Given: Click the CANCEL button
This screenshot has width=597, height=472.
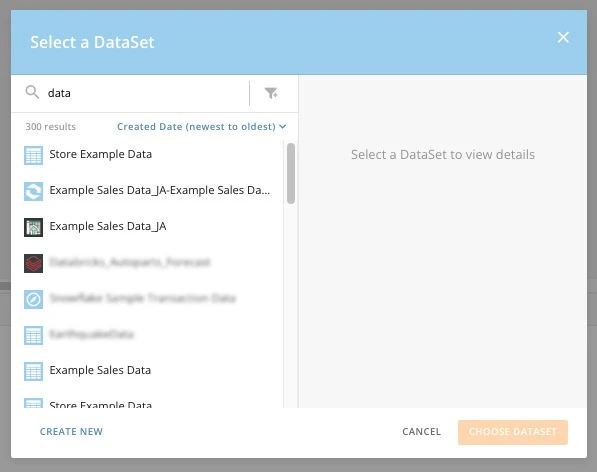Looking at the screenshot, I should (x=421, y=431).
